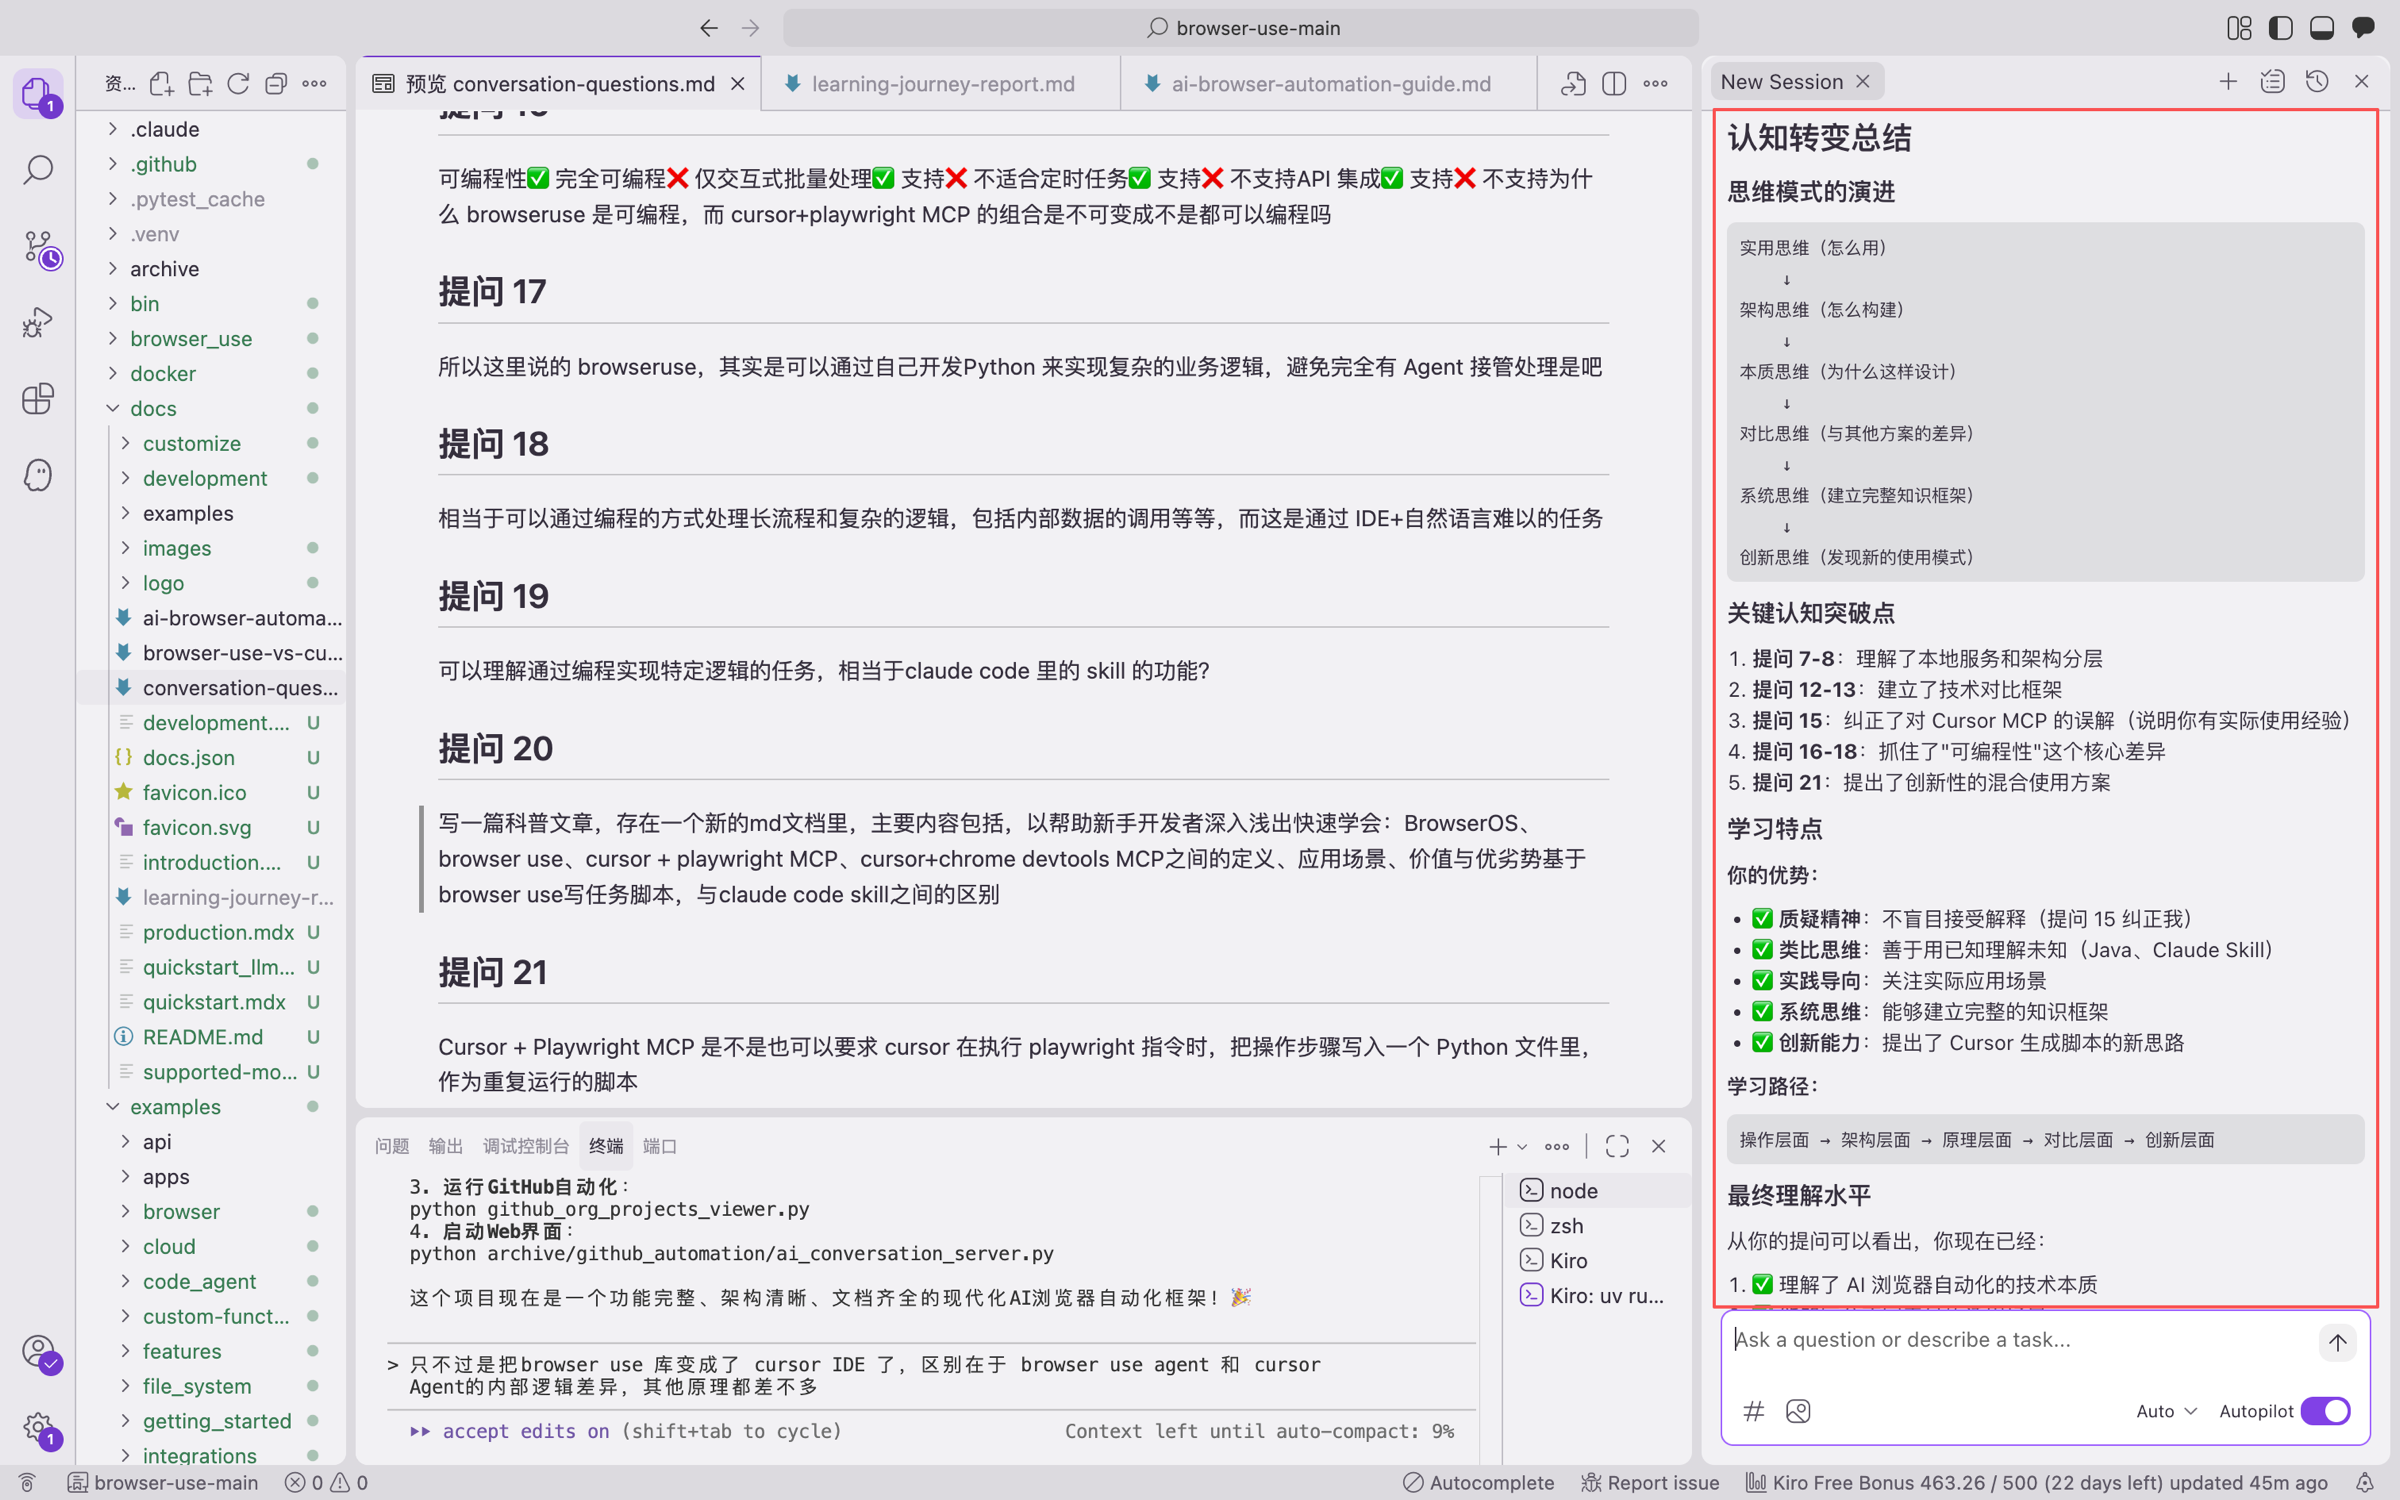Focus the Ask a question input

2020,1340
